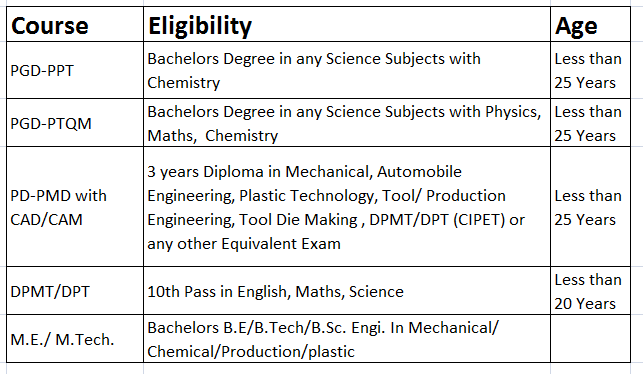Screen dimensions: 643x374
Task: Click the empty age cell for M.E./M.Tech.
Action: tap(591, 339)
